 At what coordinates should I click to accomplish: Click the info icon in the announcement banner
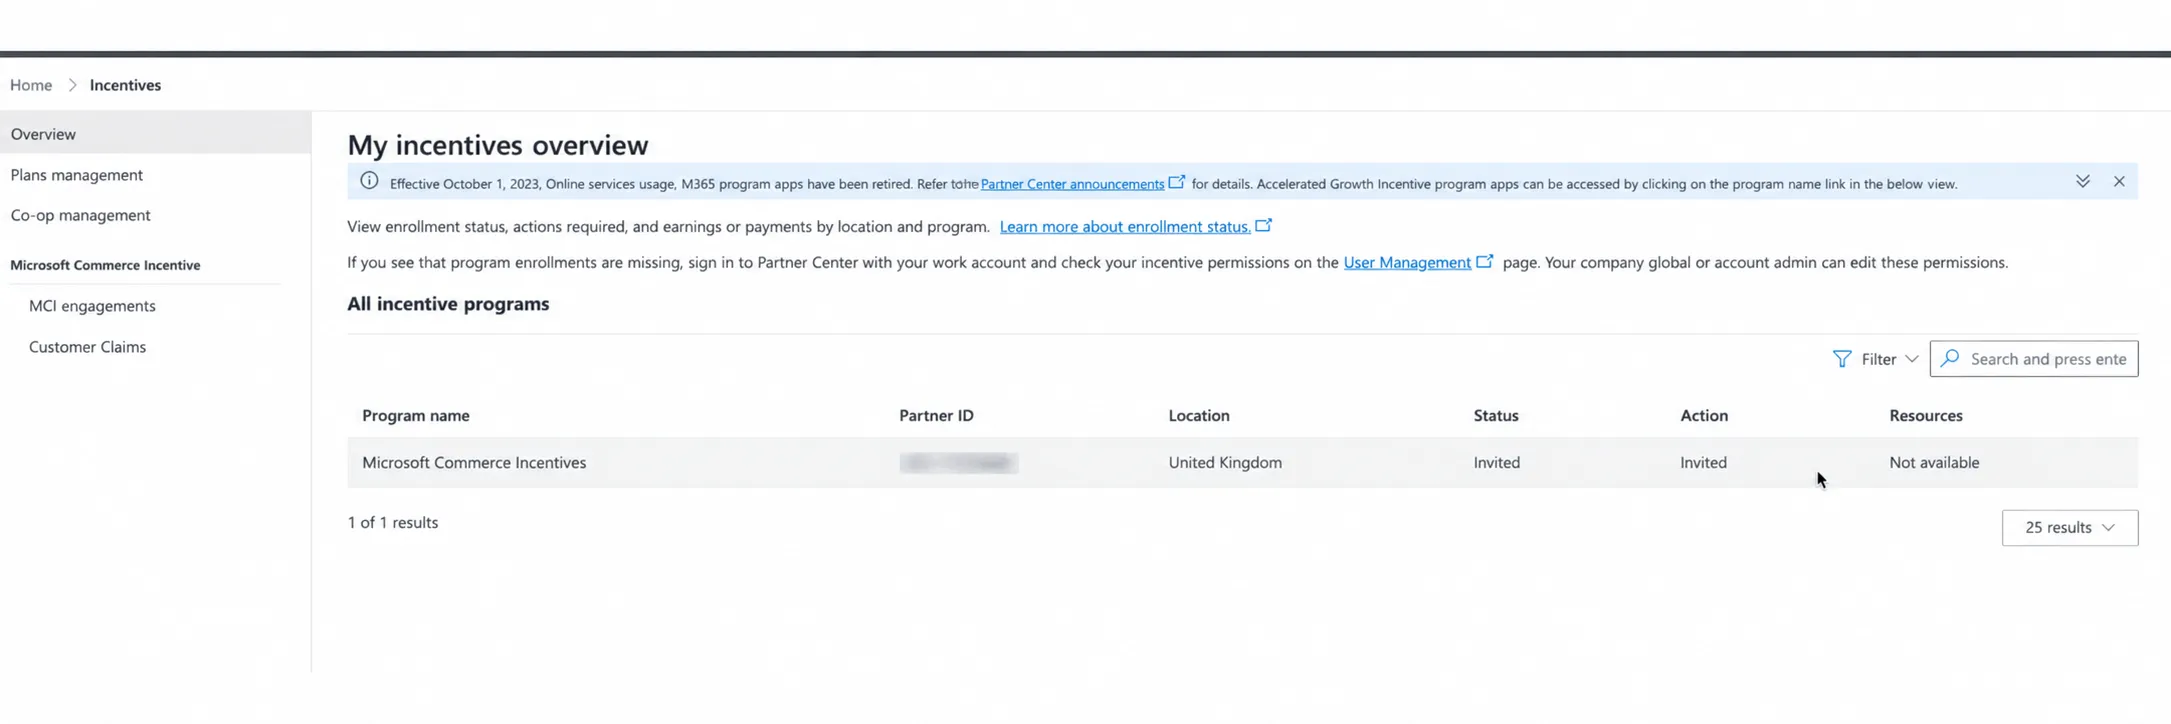tap(369, 181)
